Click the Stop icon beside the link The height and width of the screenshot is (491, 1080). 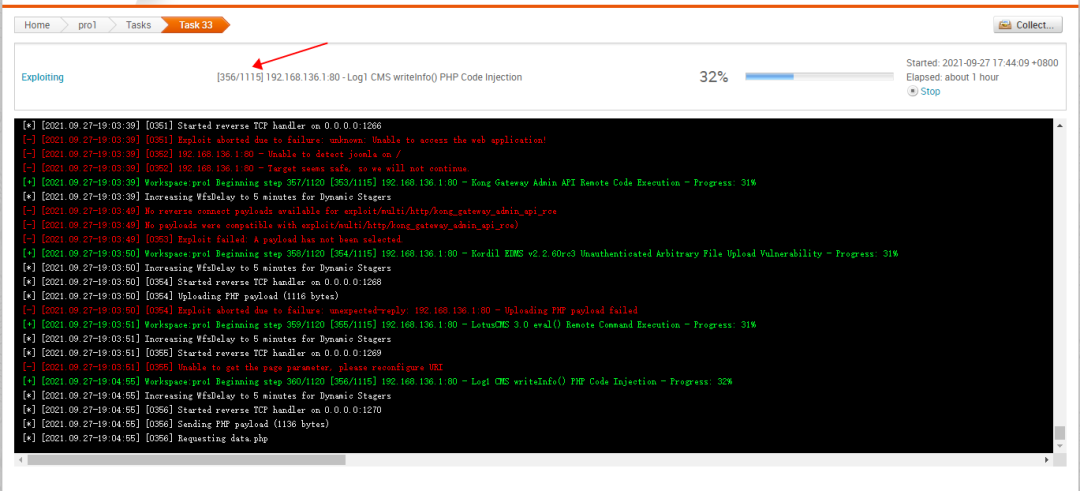click(x=912, y=91)
